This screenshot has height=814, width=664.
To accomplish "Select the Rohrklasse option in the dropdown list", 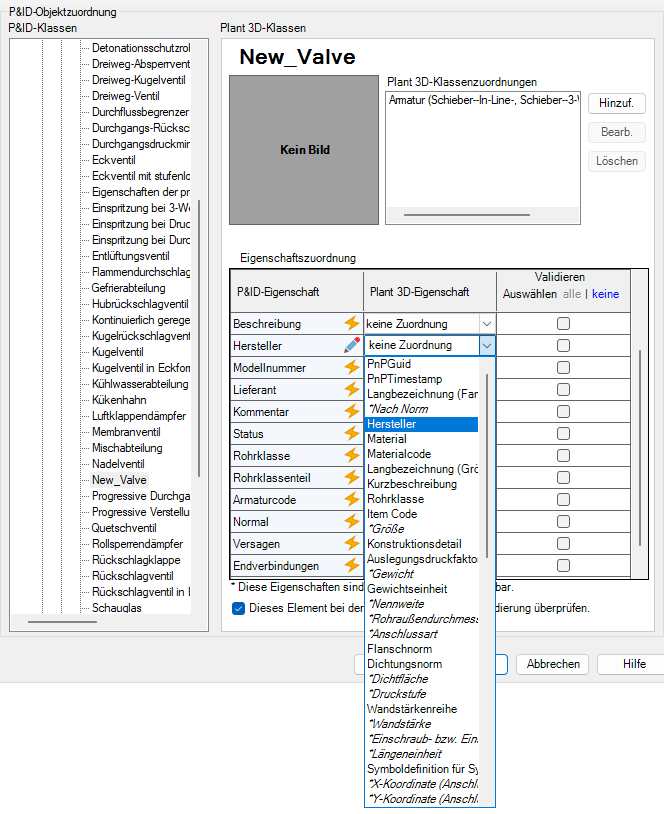I will pos(421,499).
